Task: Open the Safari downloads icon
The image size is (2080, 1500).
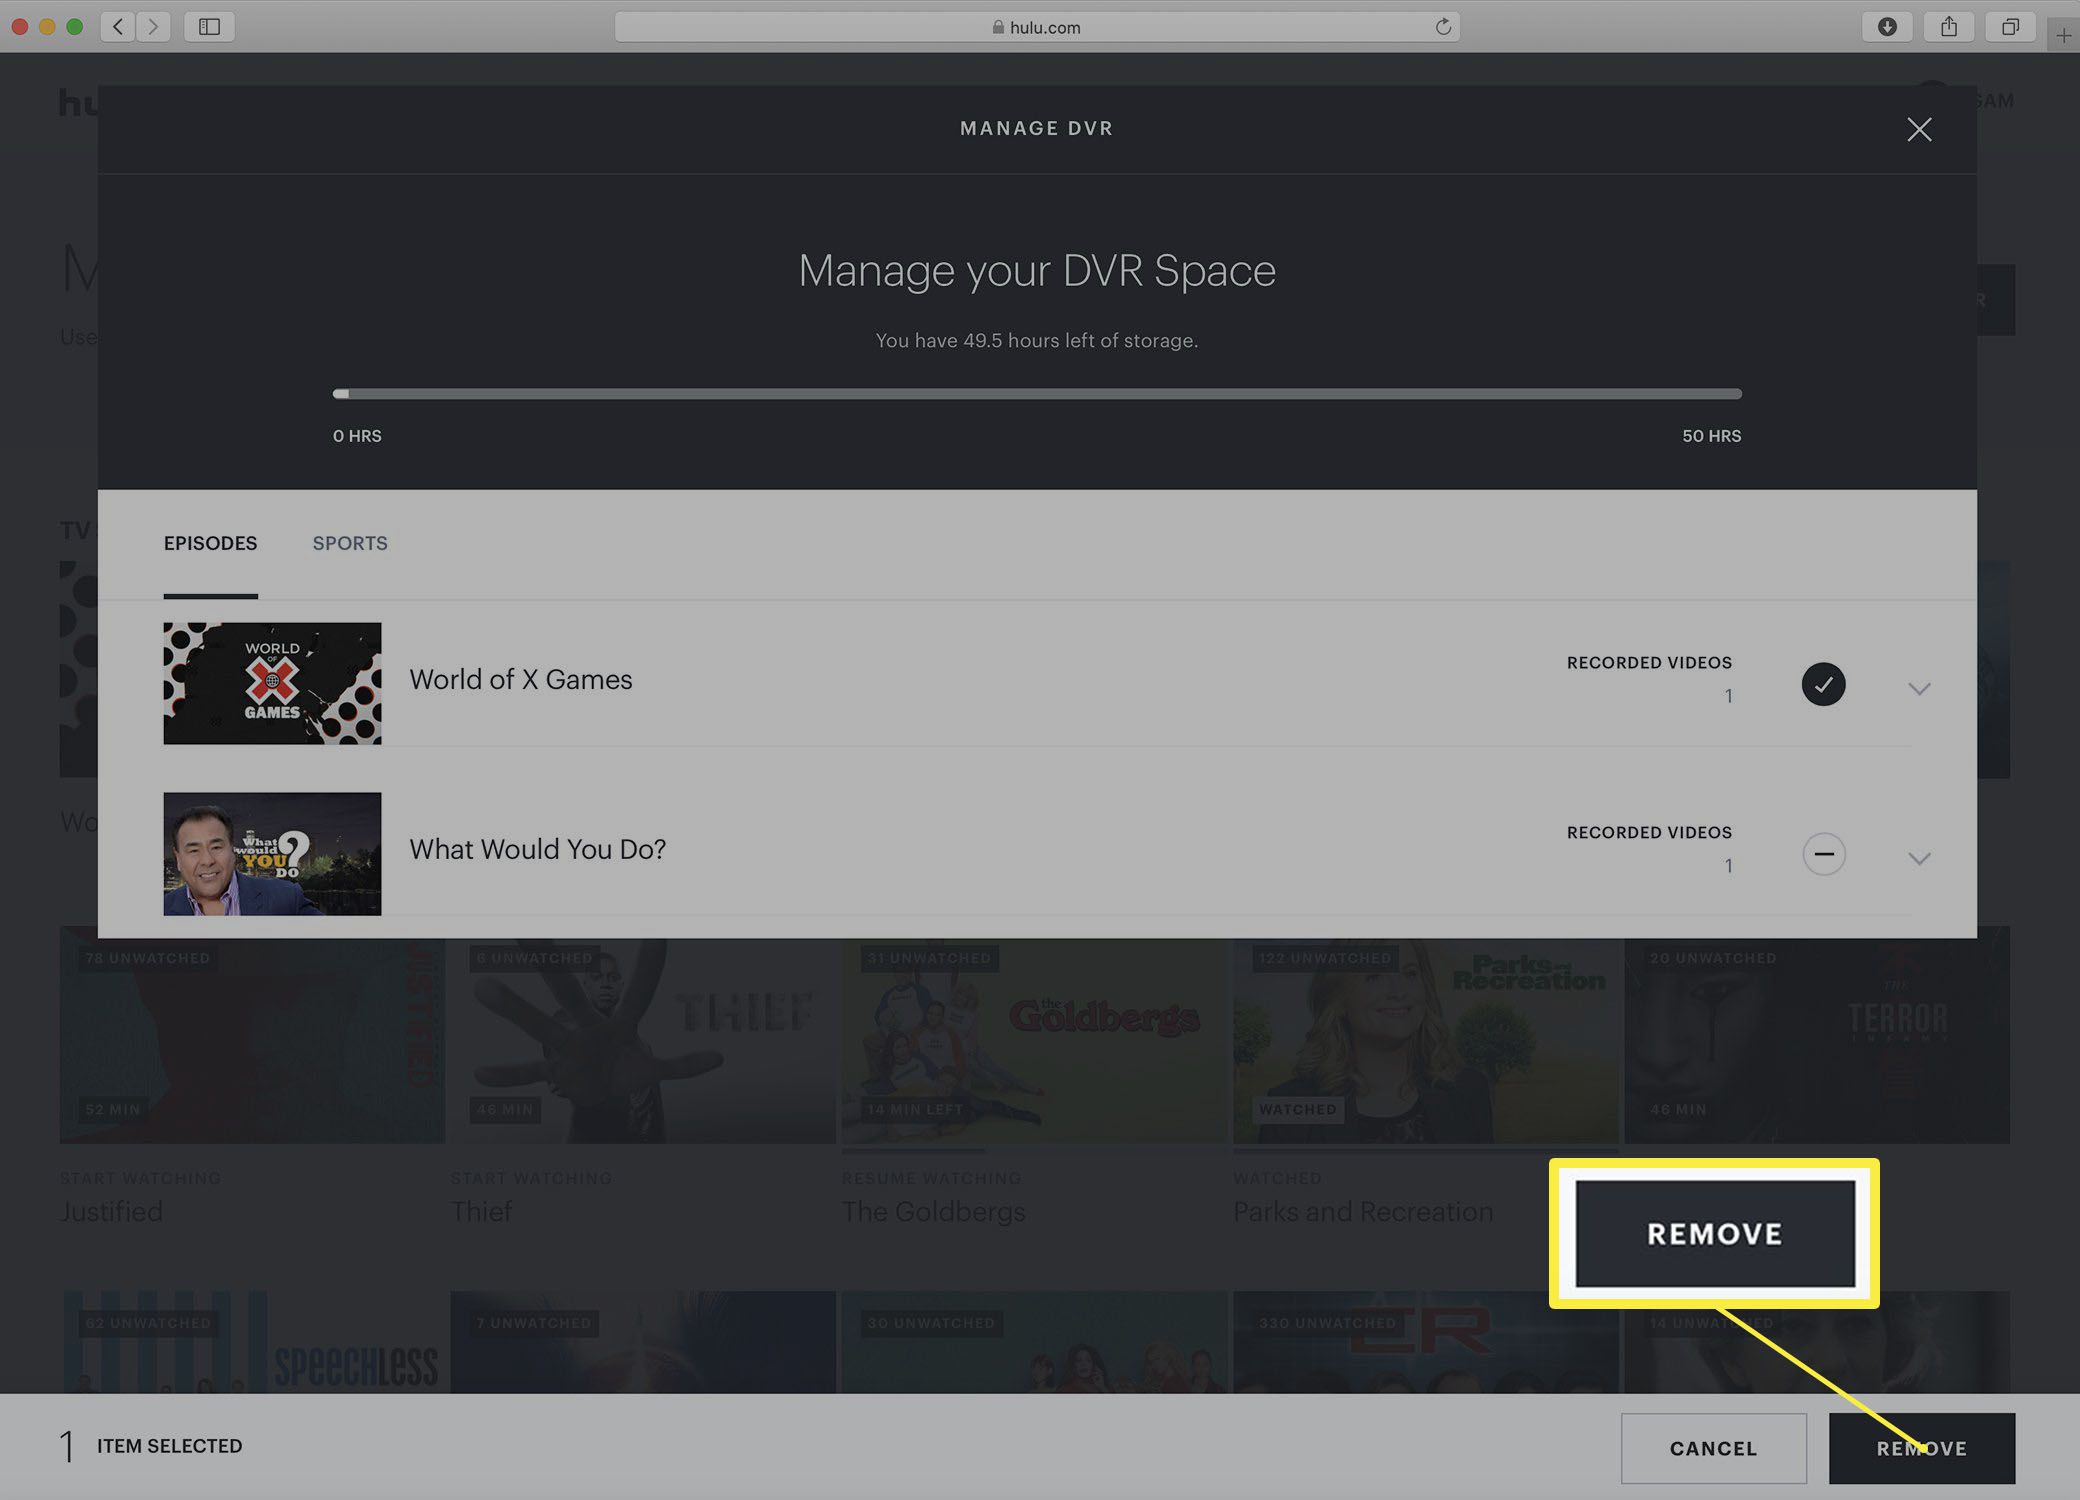Action: point(1887,27)
